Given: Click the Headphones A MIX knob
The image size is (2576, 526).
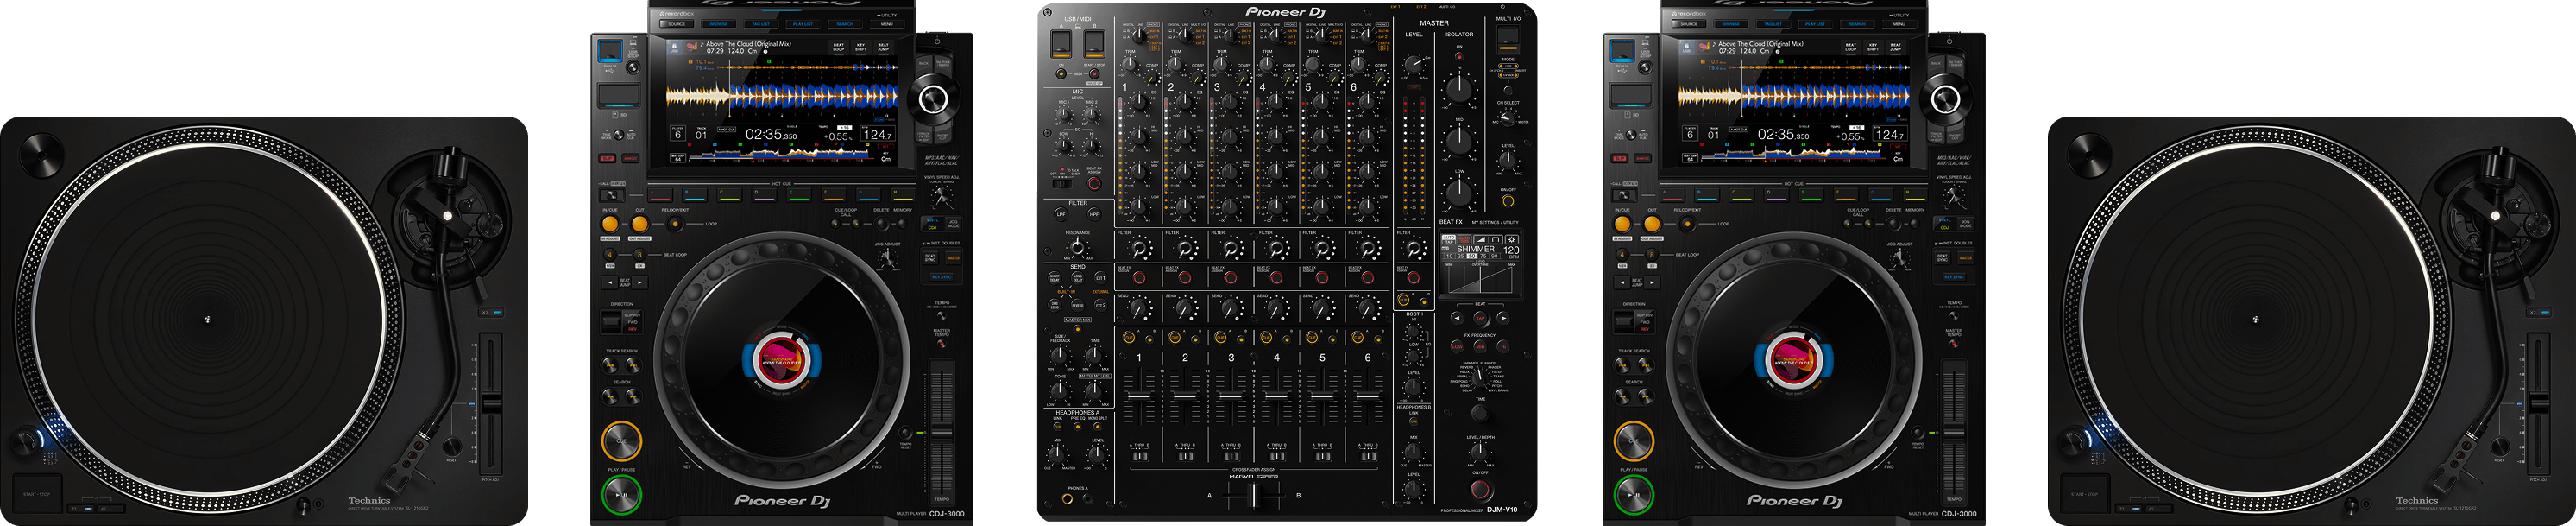Looking at the screenshot, I should click(1059, 455).
